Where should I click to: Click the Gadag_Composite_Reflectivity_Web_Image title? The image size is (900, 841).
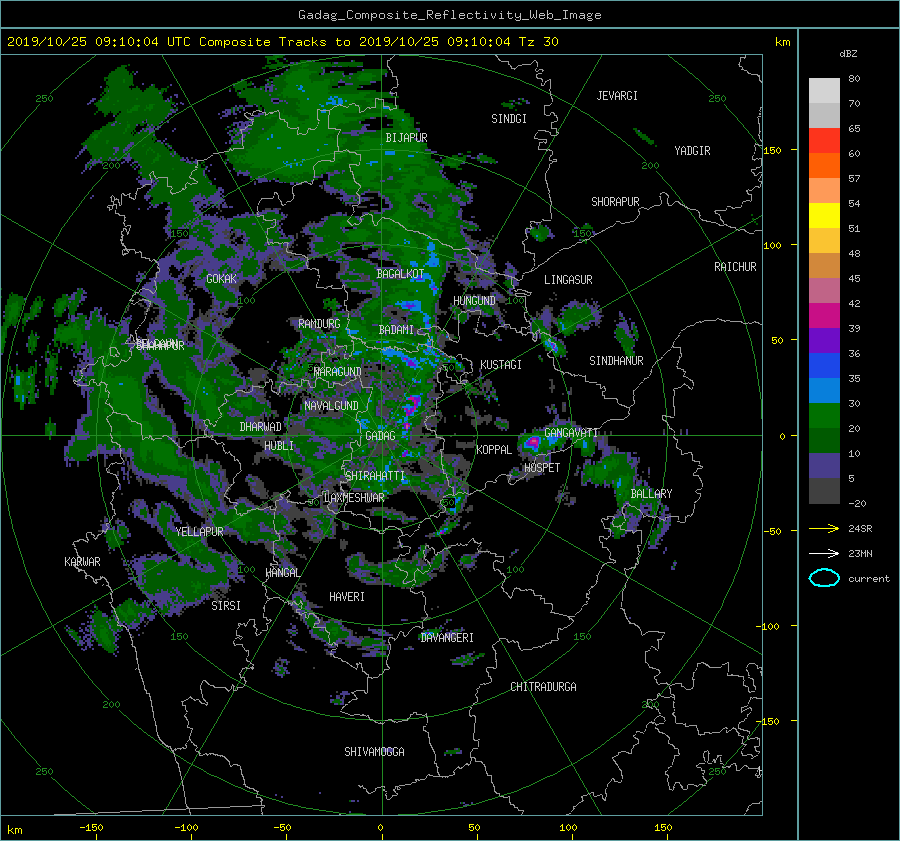click(x=449, y=15)
